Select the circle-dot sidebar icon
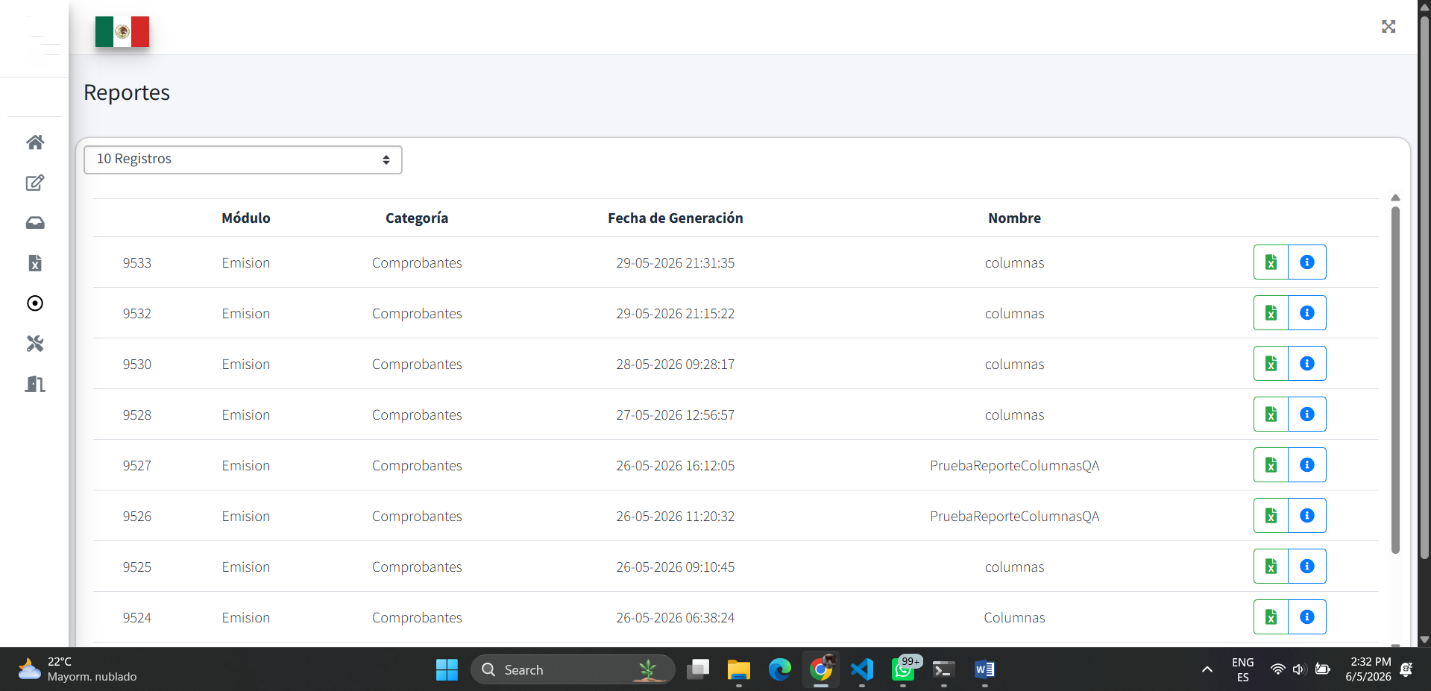 pos(35,303)
